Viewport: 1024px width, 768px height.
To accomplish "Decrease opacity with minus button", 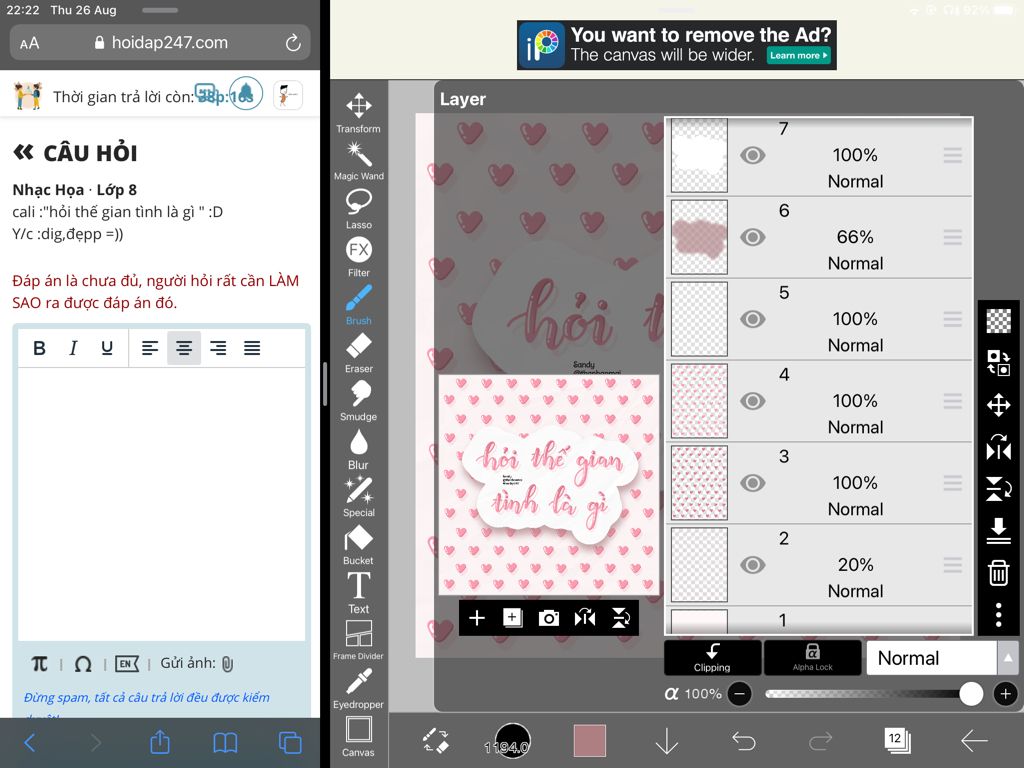I will click(739, 694).
